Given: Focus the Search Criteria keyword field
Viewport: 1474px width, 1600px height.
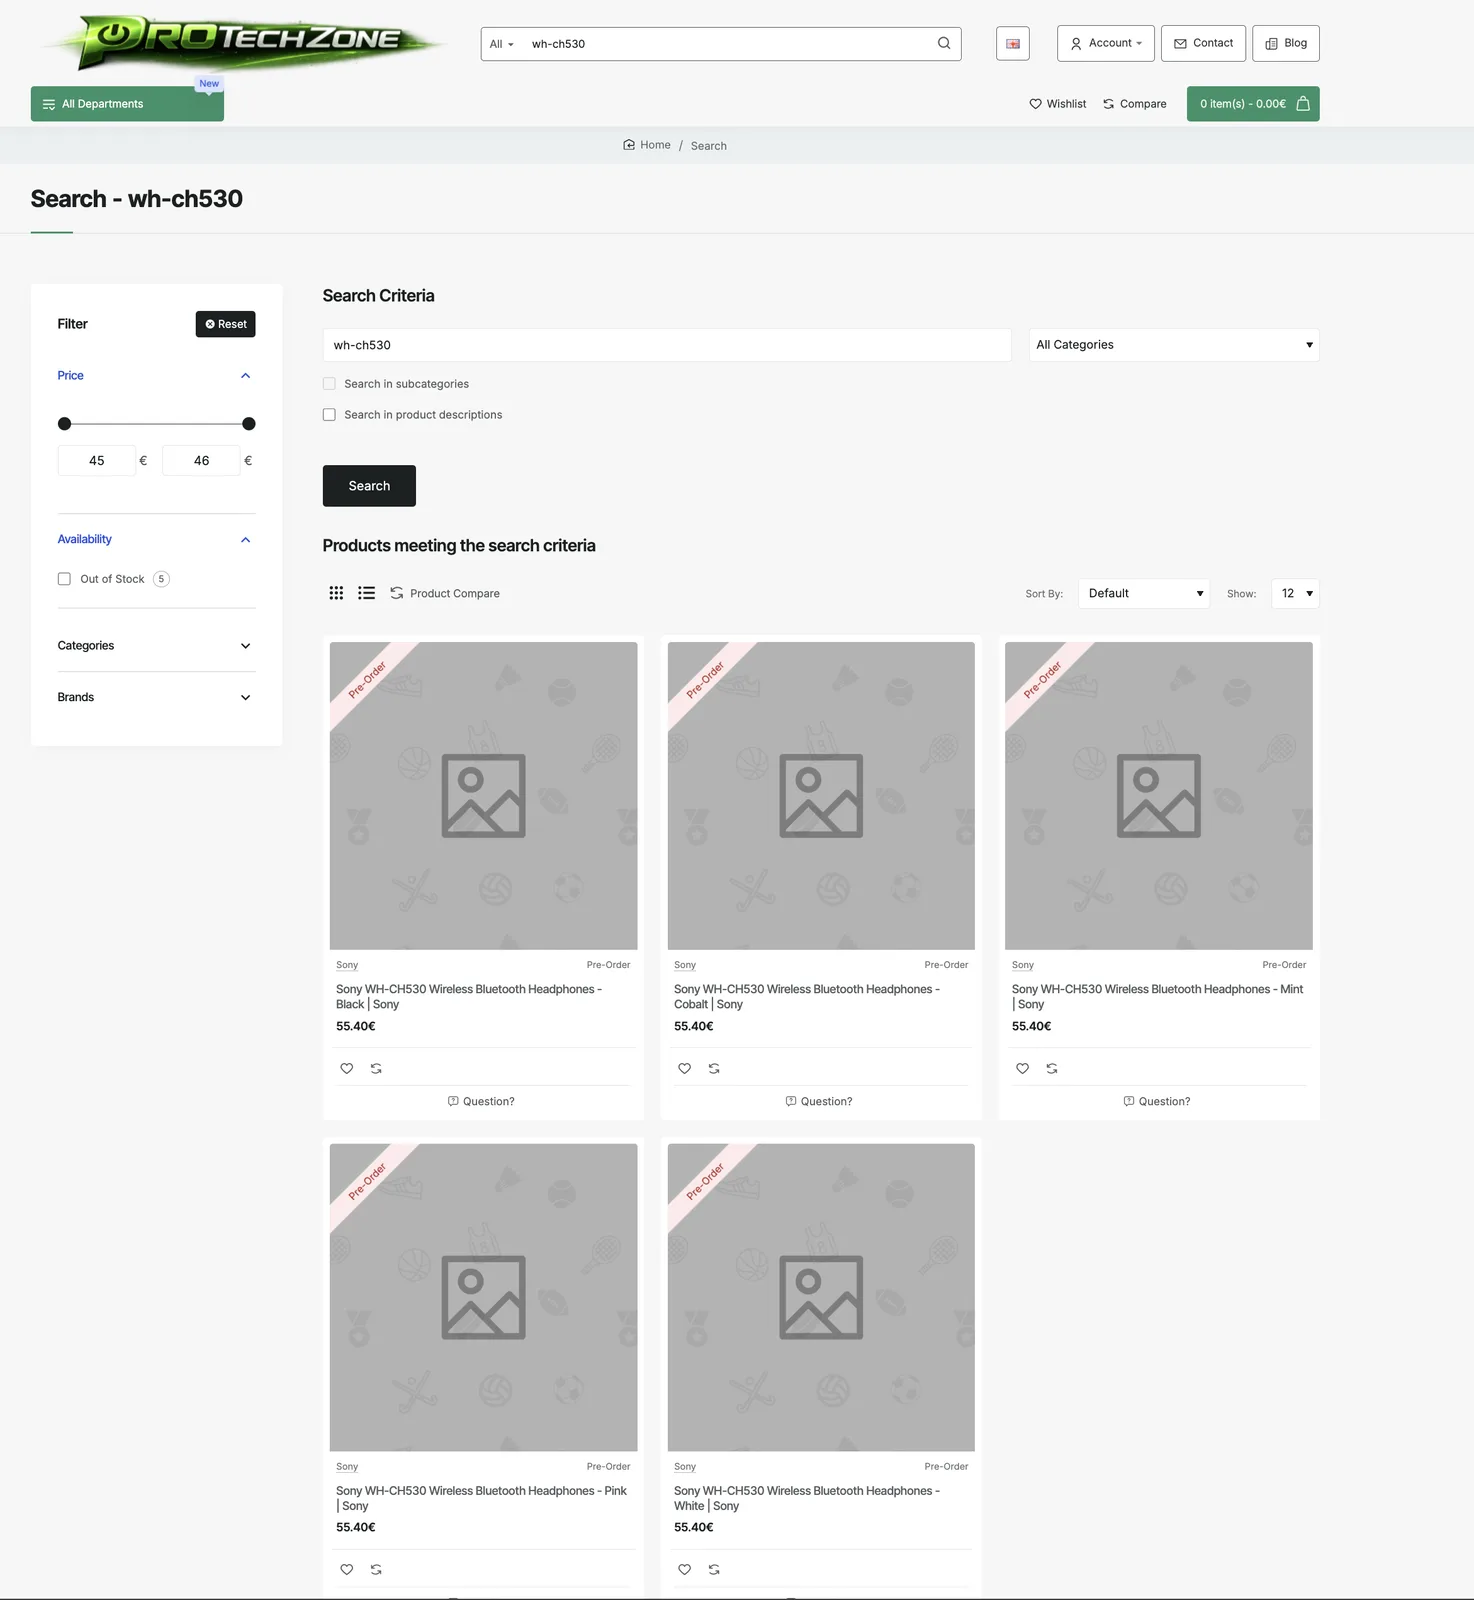Looking at the screenshot, I should point(667,345).
